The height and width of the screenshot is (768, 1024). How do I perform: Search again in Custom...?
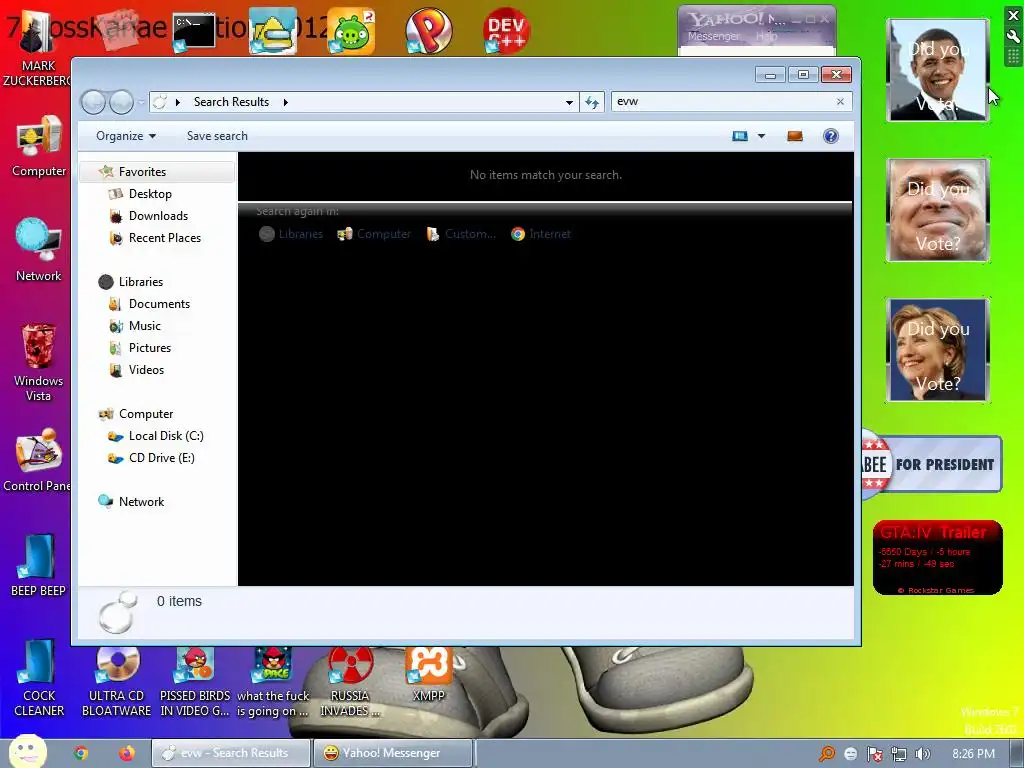click(461, 234)
